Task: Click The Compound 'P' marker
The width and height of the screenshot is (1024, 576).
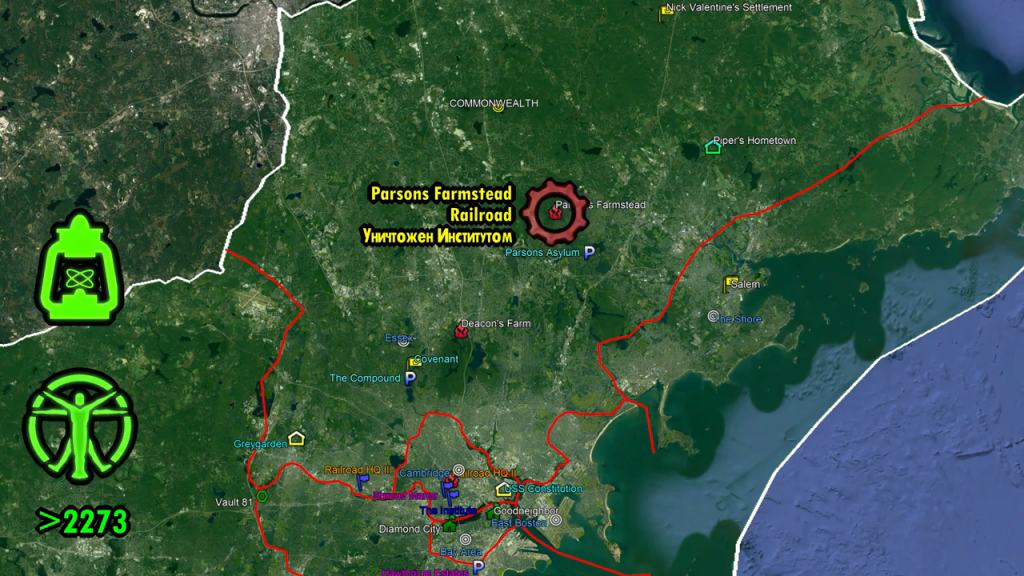Action: 410,379
